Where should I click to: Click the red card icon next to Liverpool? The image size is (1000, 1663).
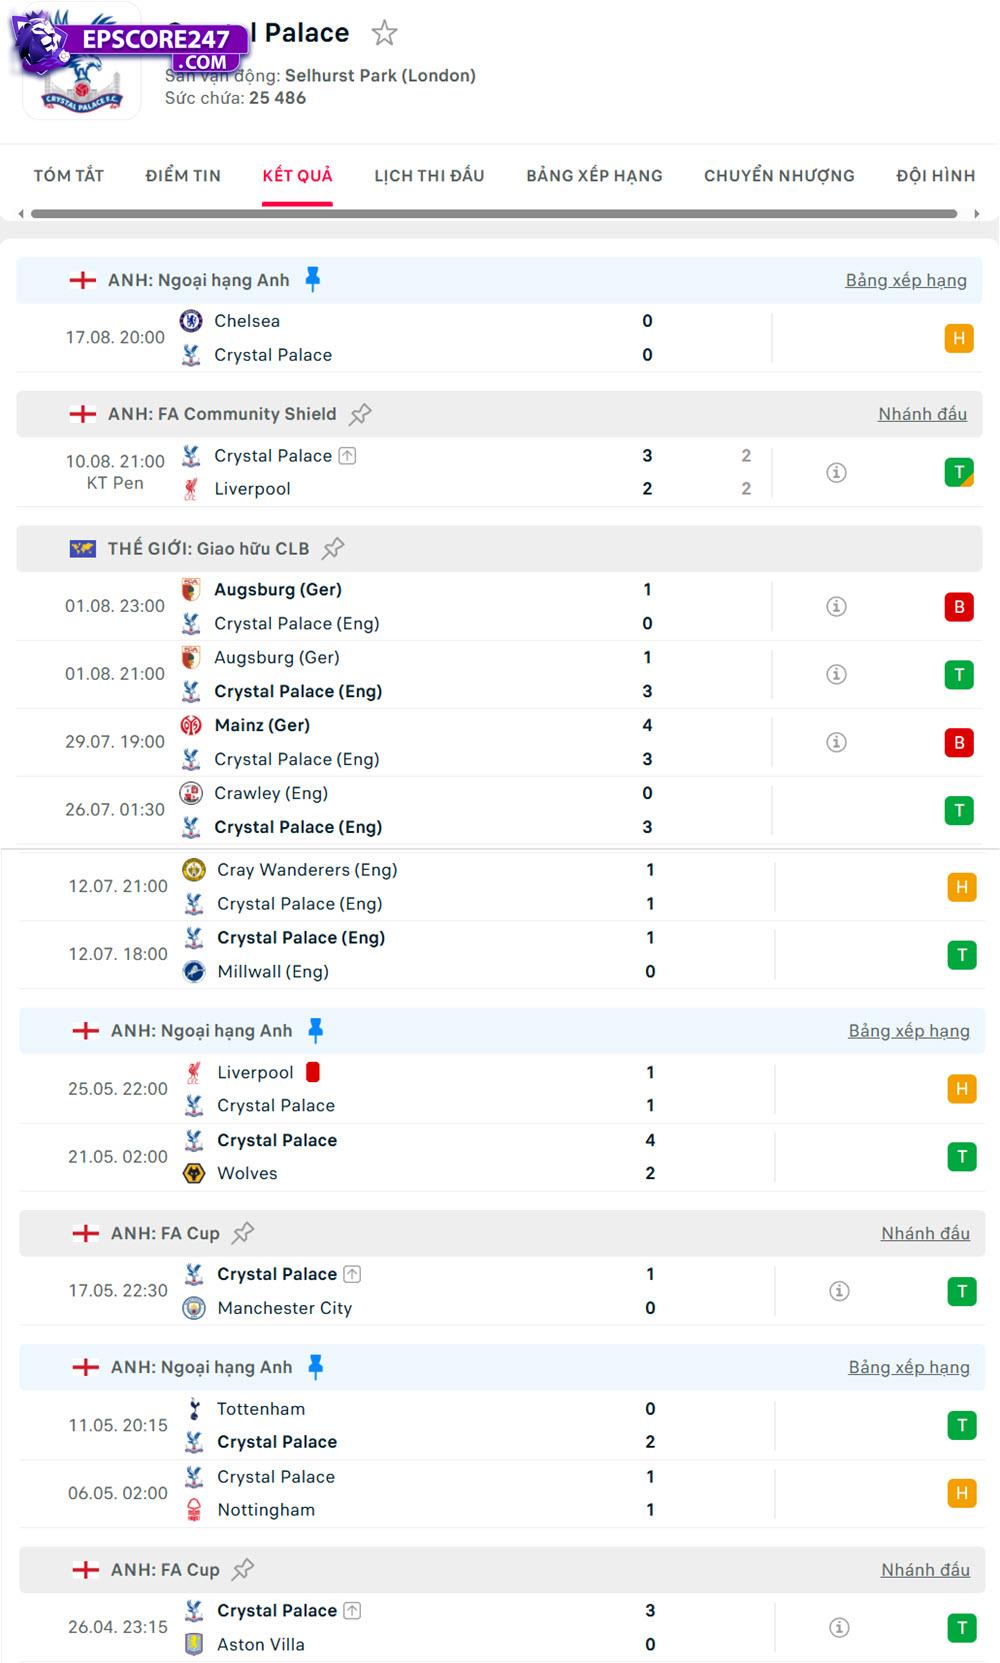click(313, 1071)
